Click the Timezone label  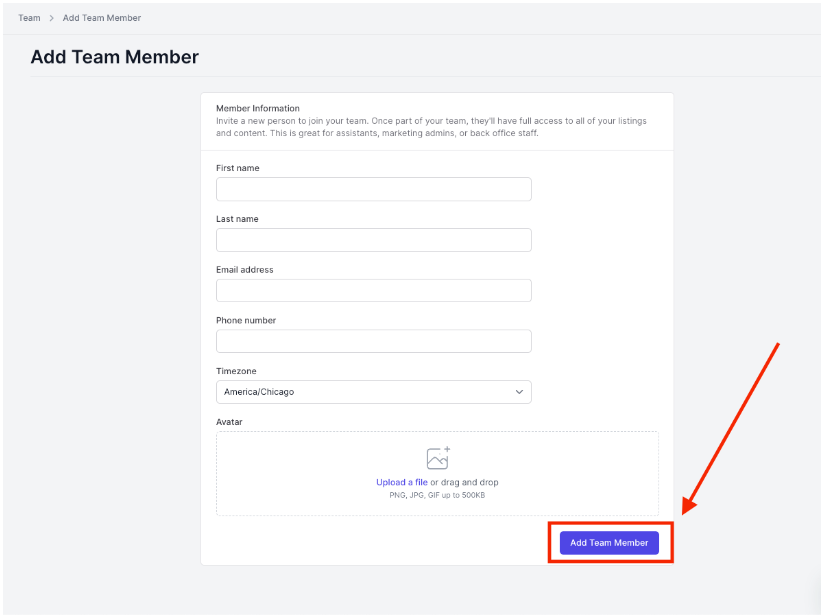[x=236, y=371]
